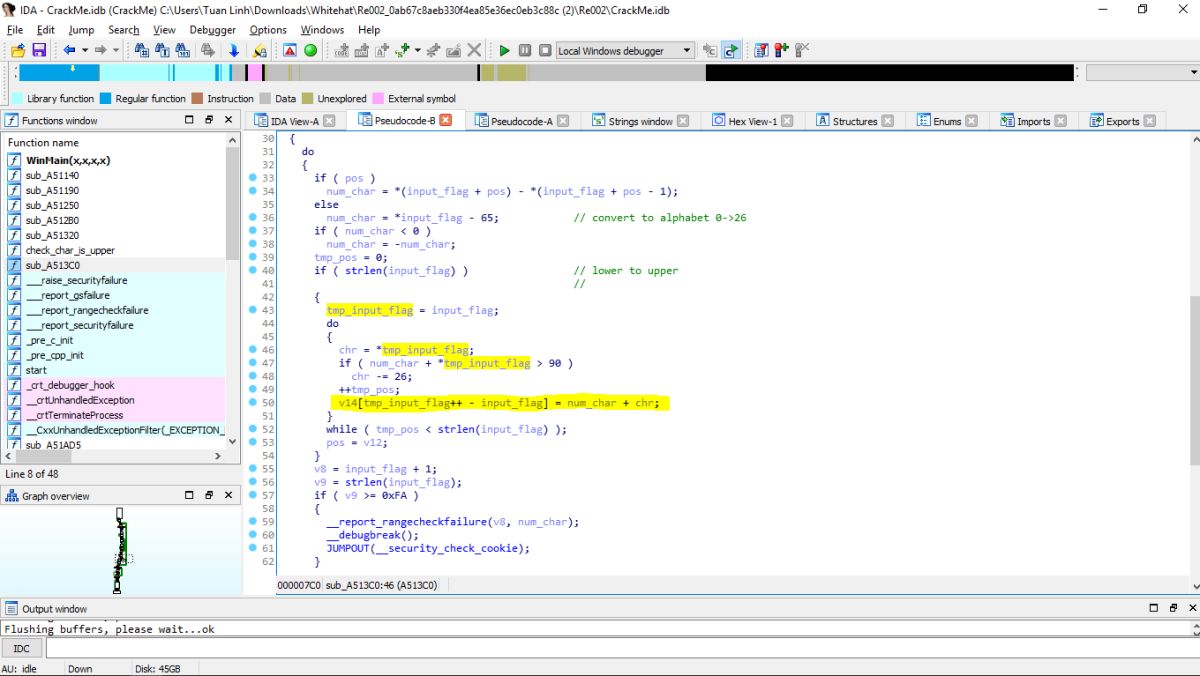The image size is (1200, 676).
Task: Expand the green plus icon dropdown arrow
Action: click(x=417, y=50)
